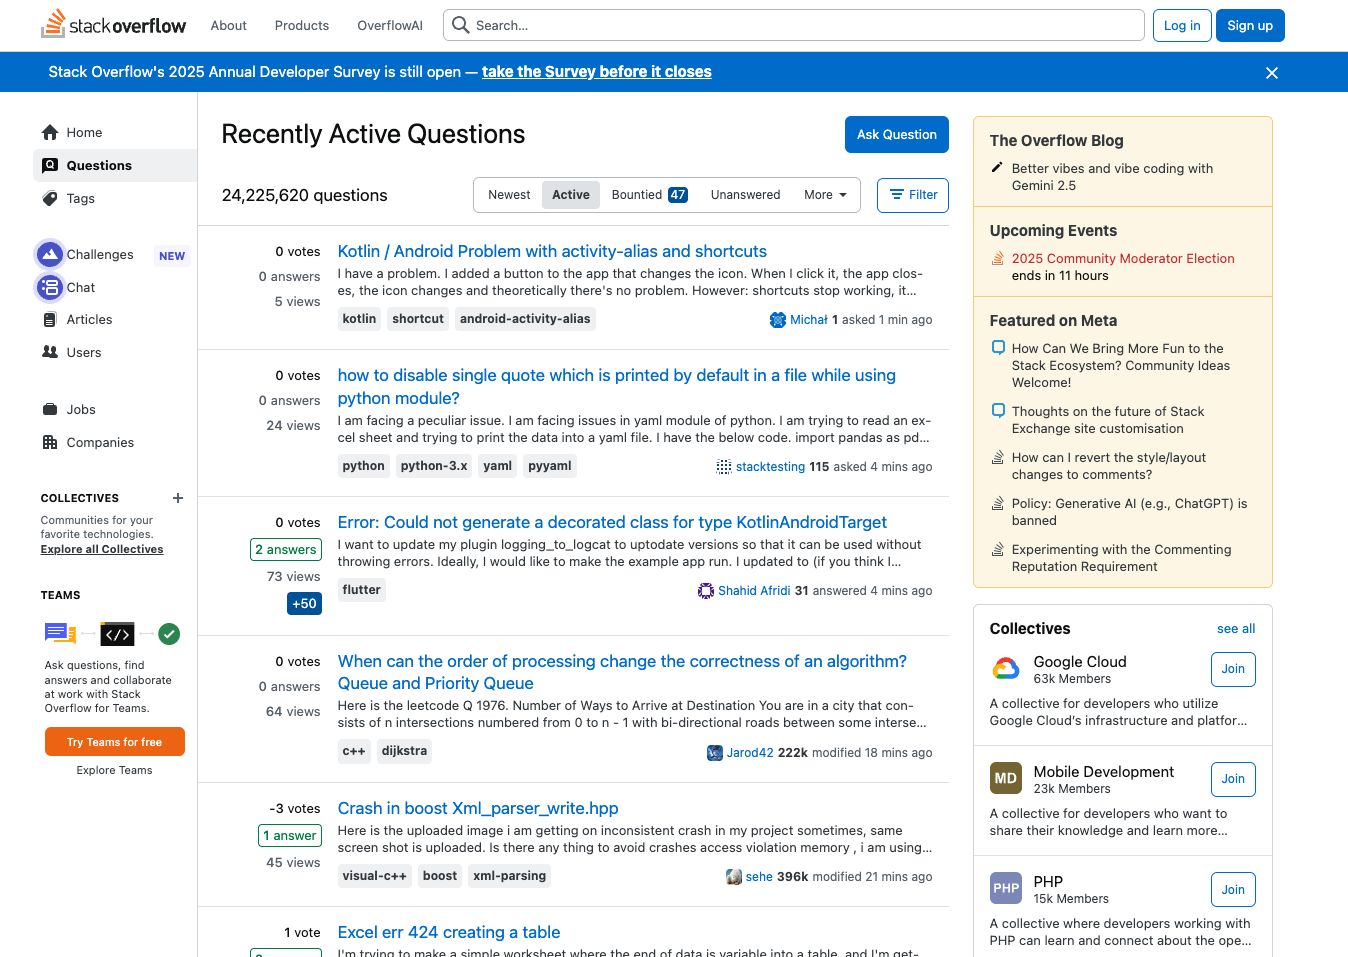The height and width of the screenshot is (957, 1348).
Task: Click 'see all' in the Collectives panel
Action: tap(1235, 628)
